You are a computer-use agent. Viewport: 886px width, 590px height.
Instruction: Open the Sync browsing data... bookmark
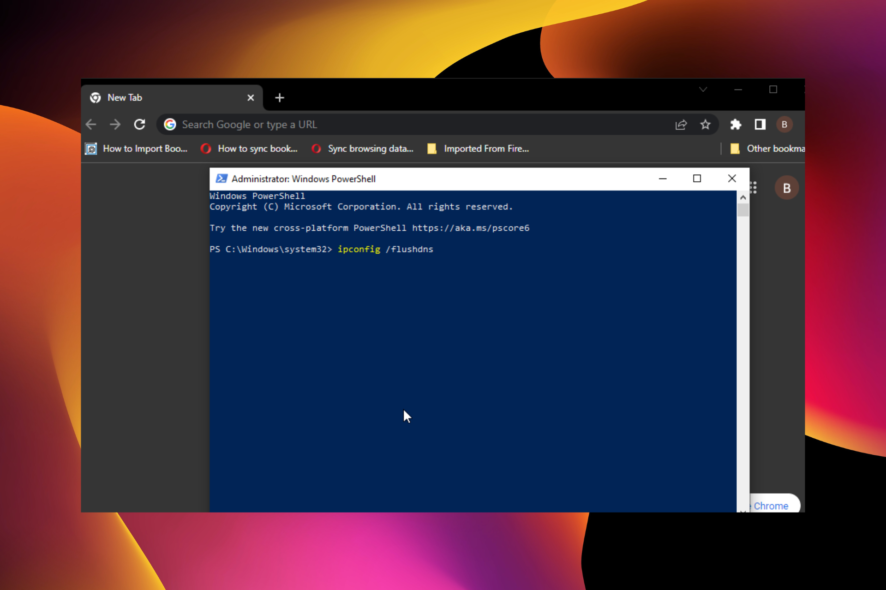(362, 149)
